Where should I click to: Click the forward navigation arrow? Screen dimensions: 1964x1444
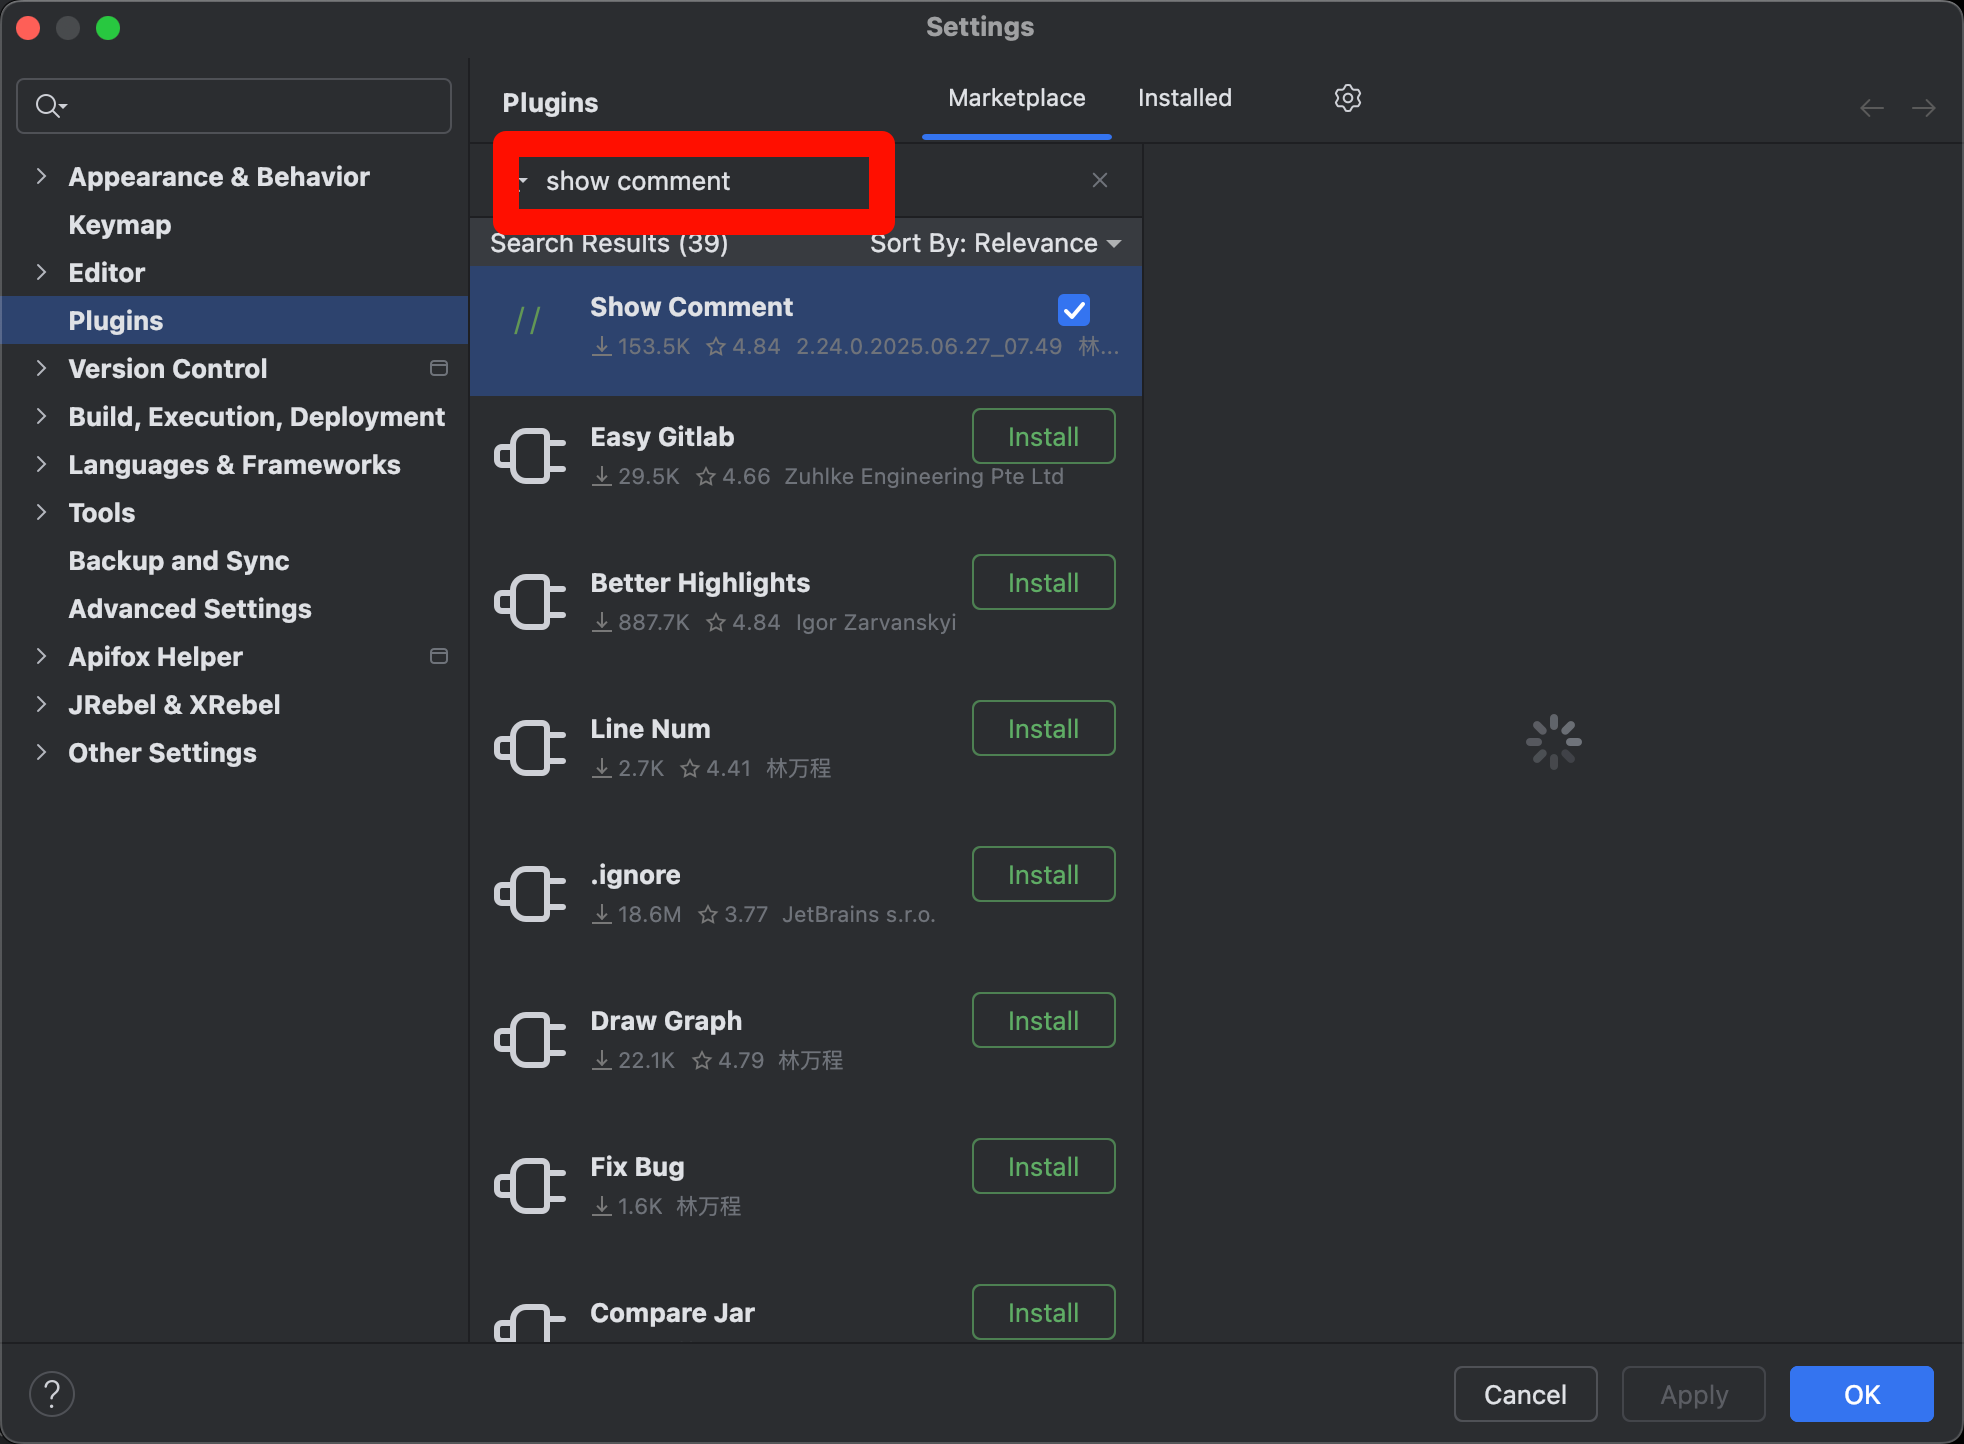(1923, 108)
